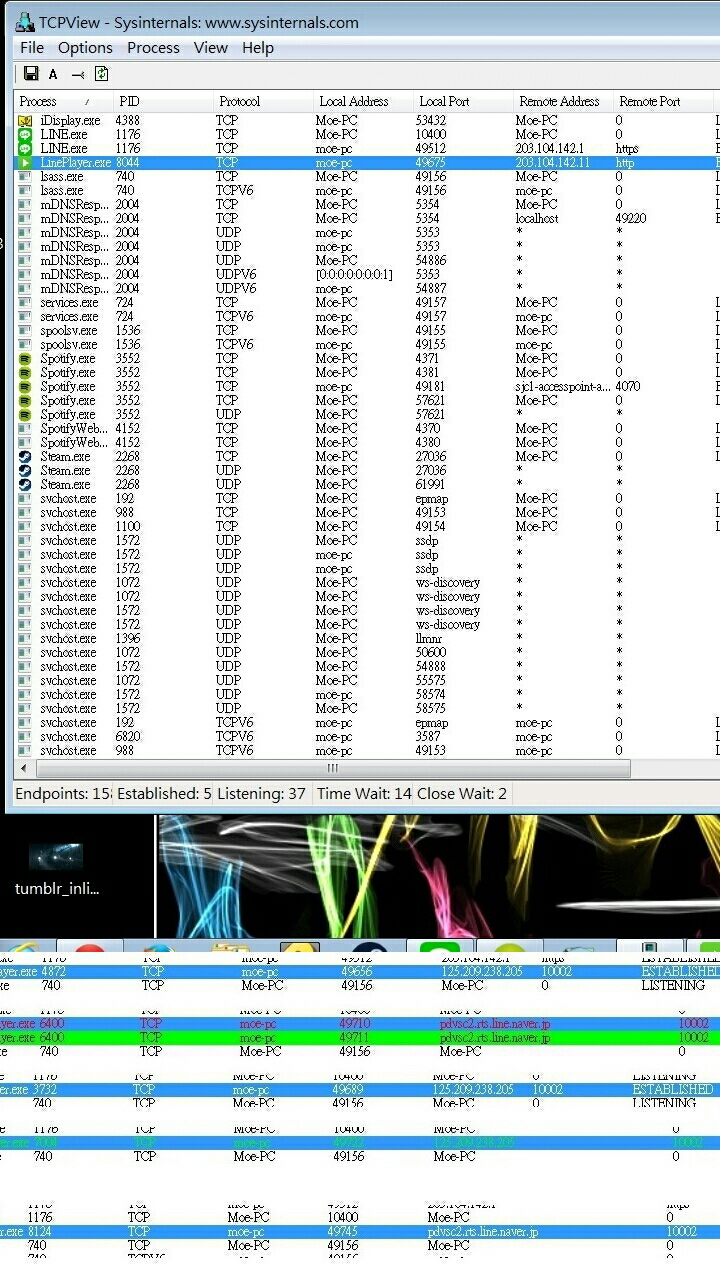Click the svchost.exe icon in PID 1396 row
The image size is (720, 1280).
25,638
